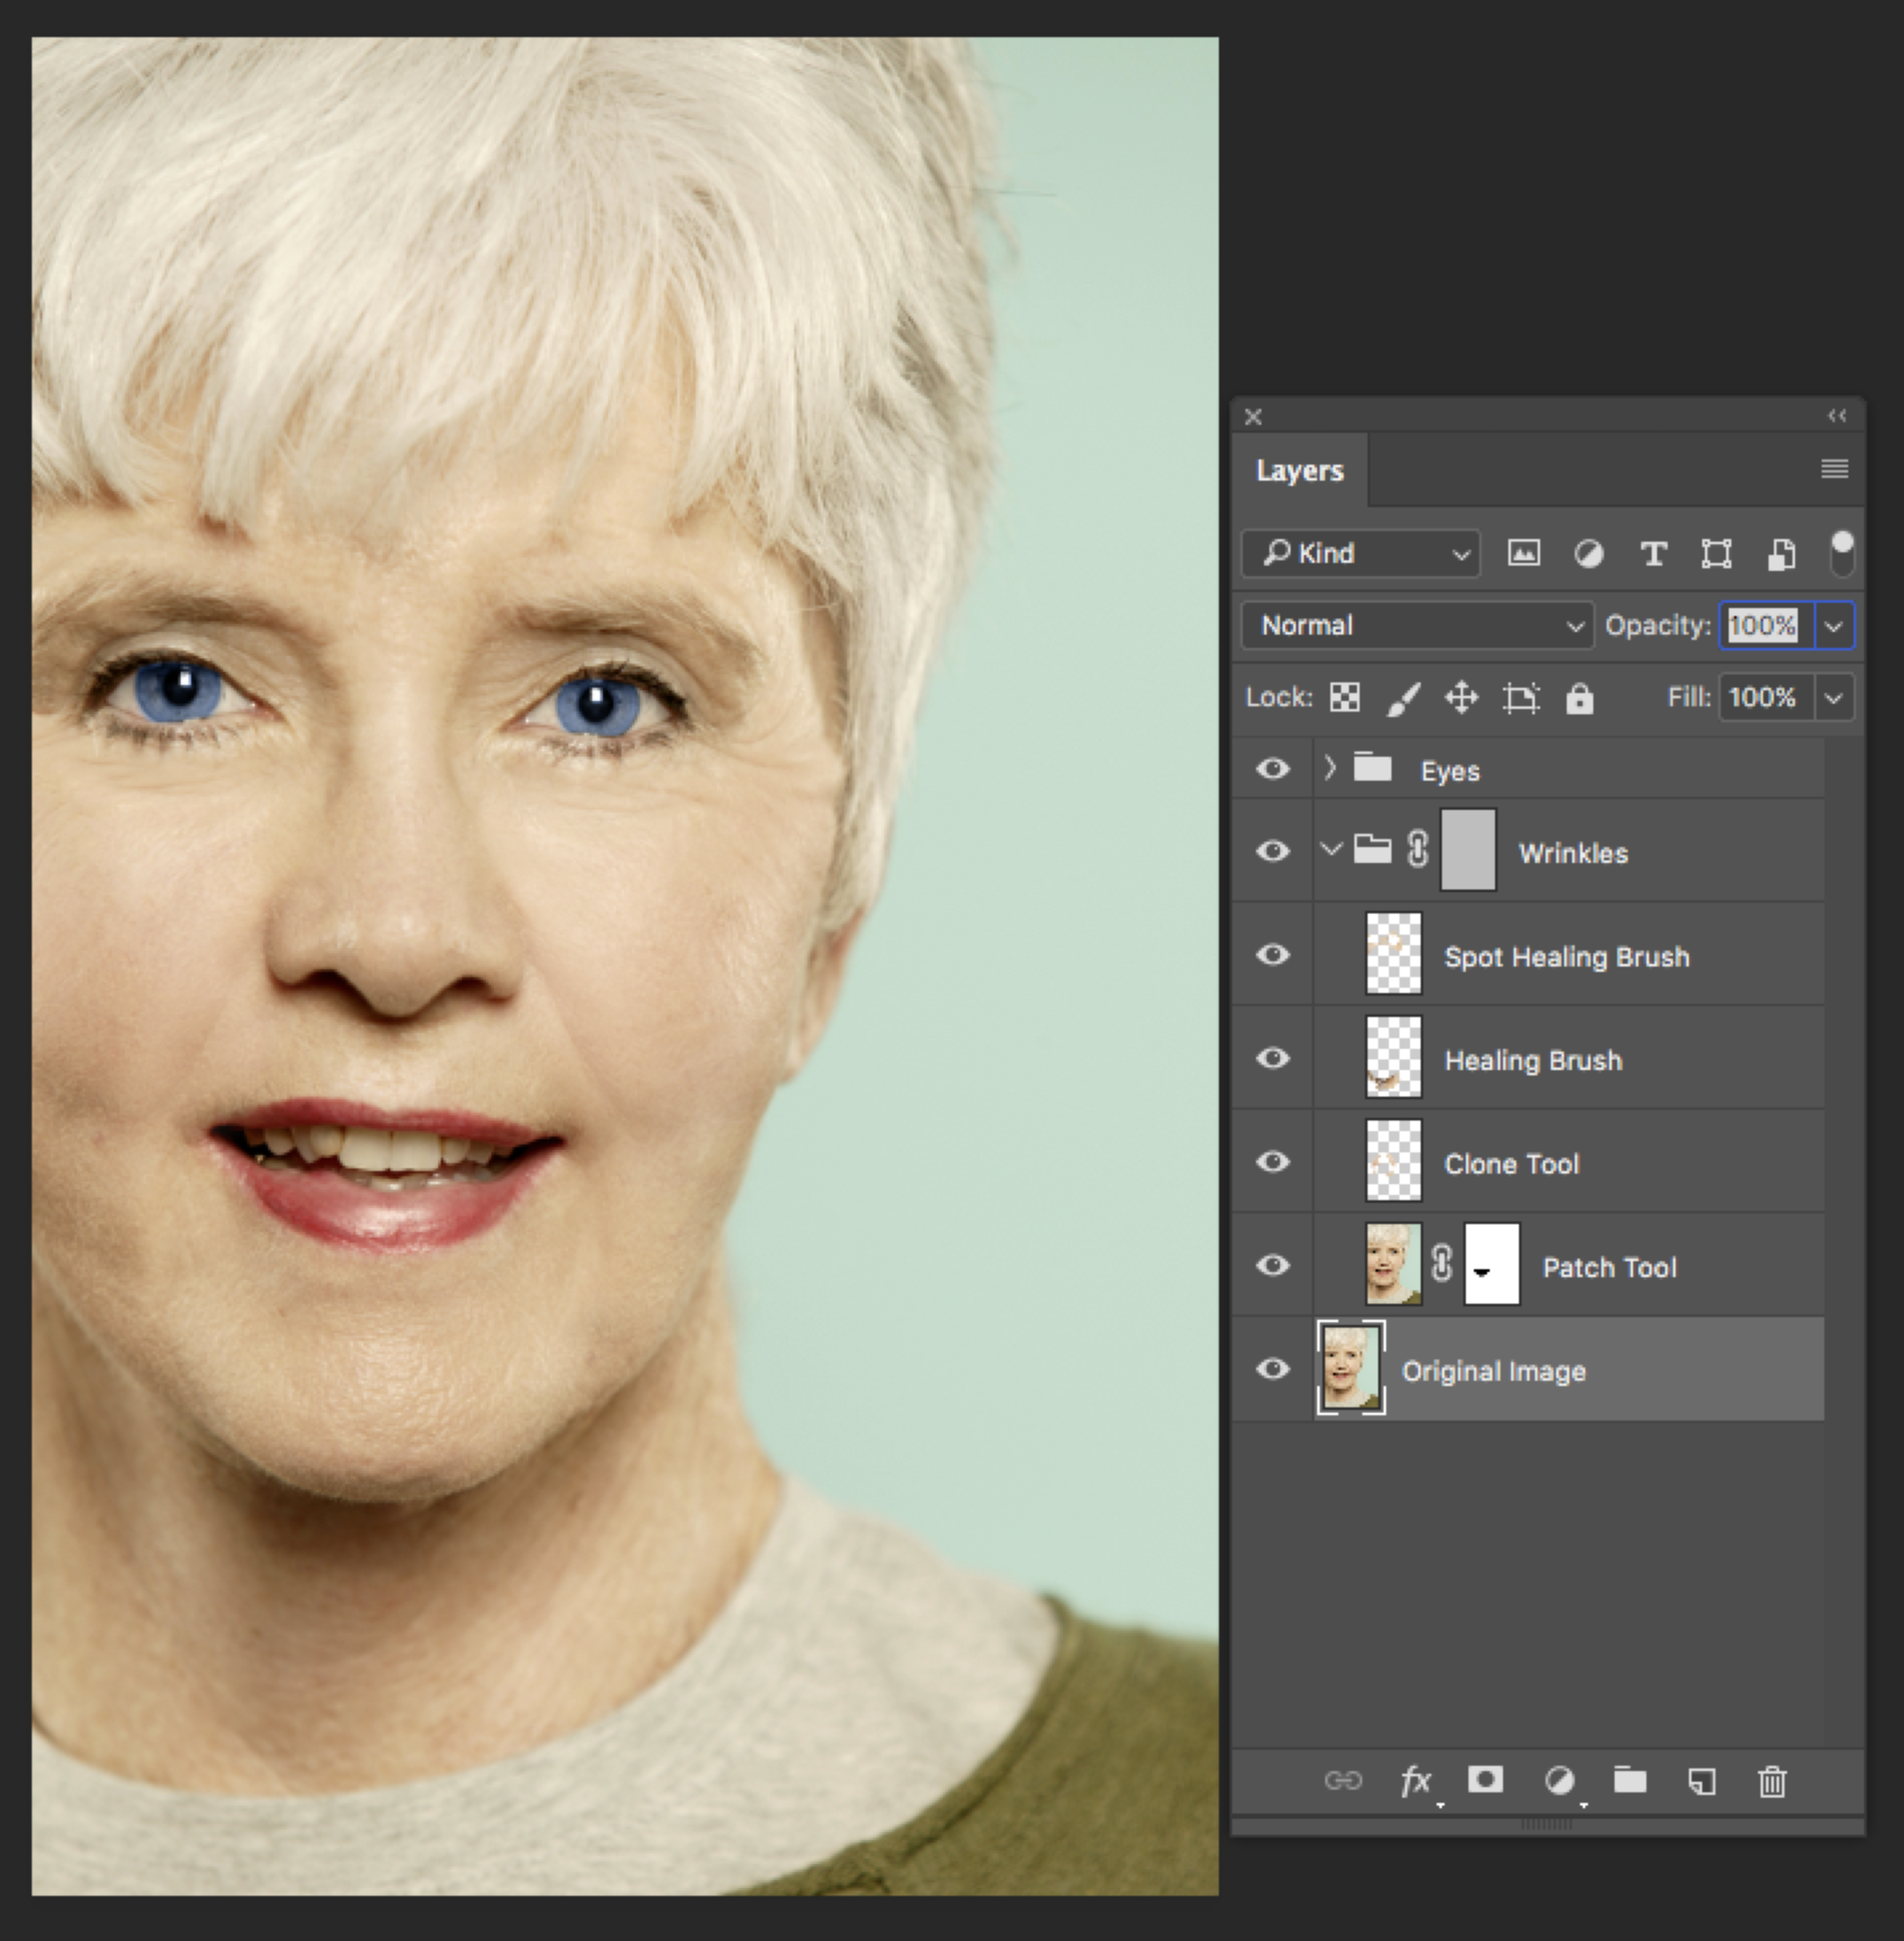Switch to the Layers tab

pyautogui.click(x=1299, y=470)
